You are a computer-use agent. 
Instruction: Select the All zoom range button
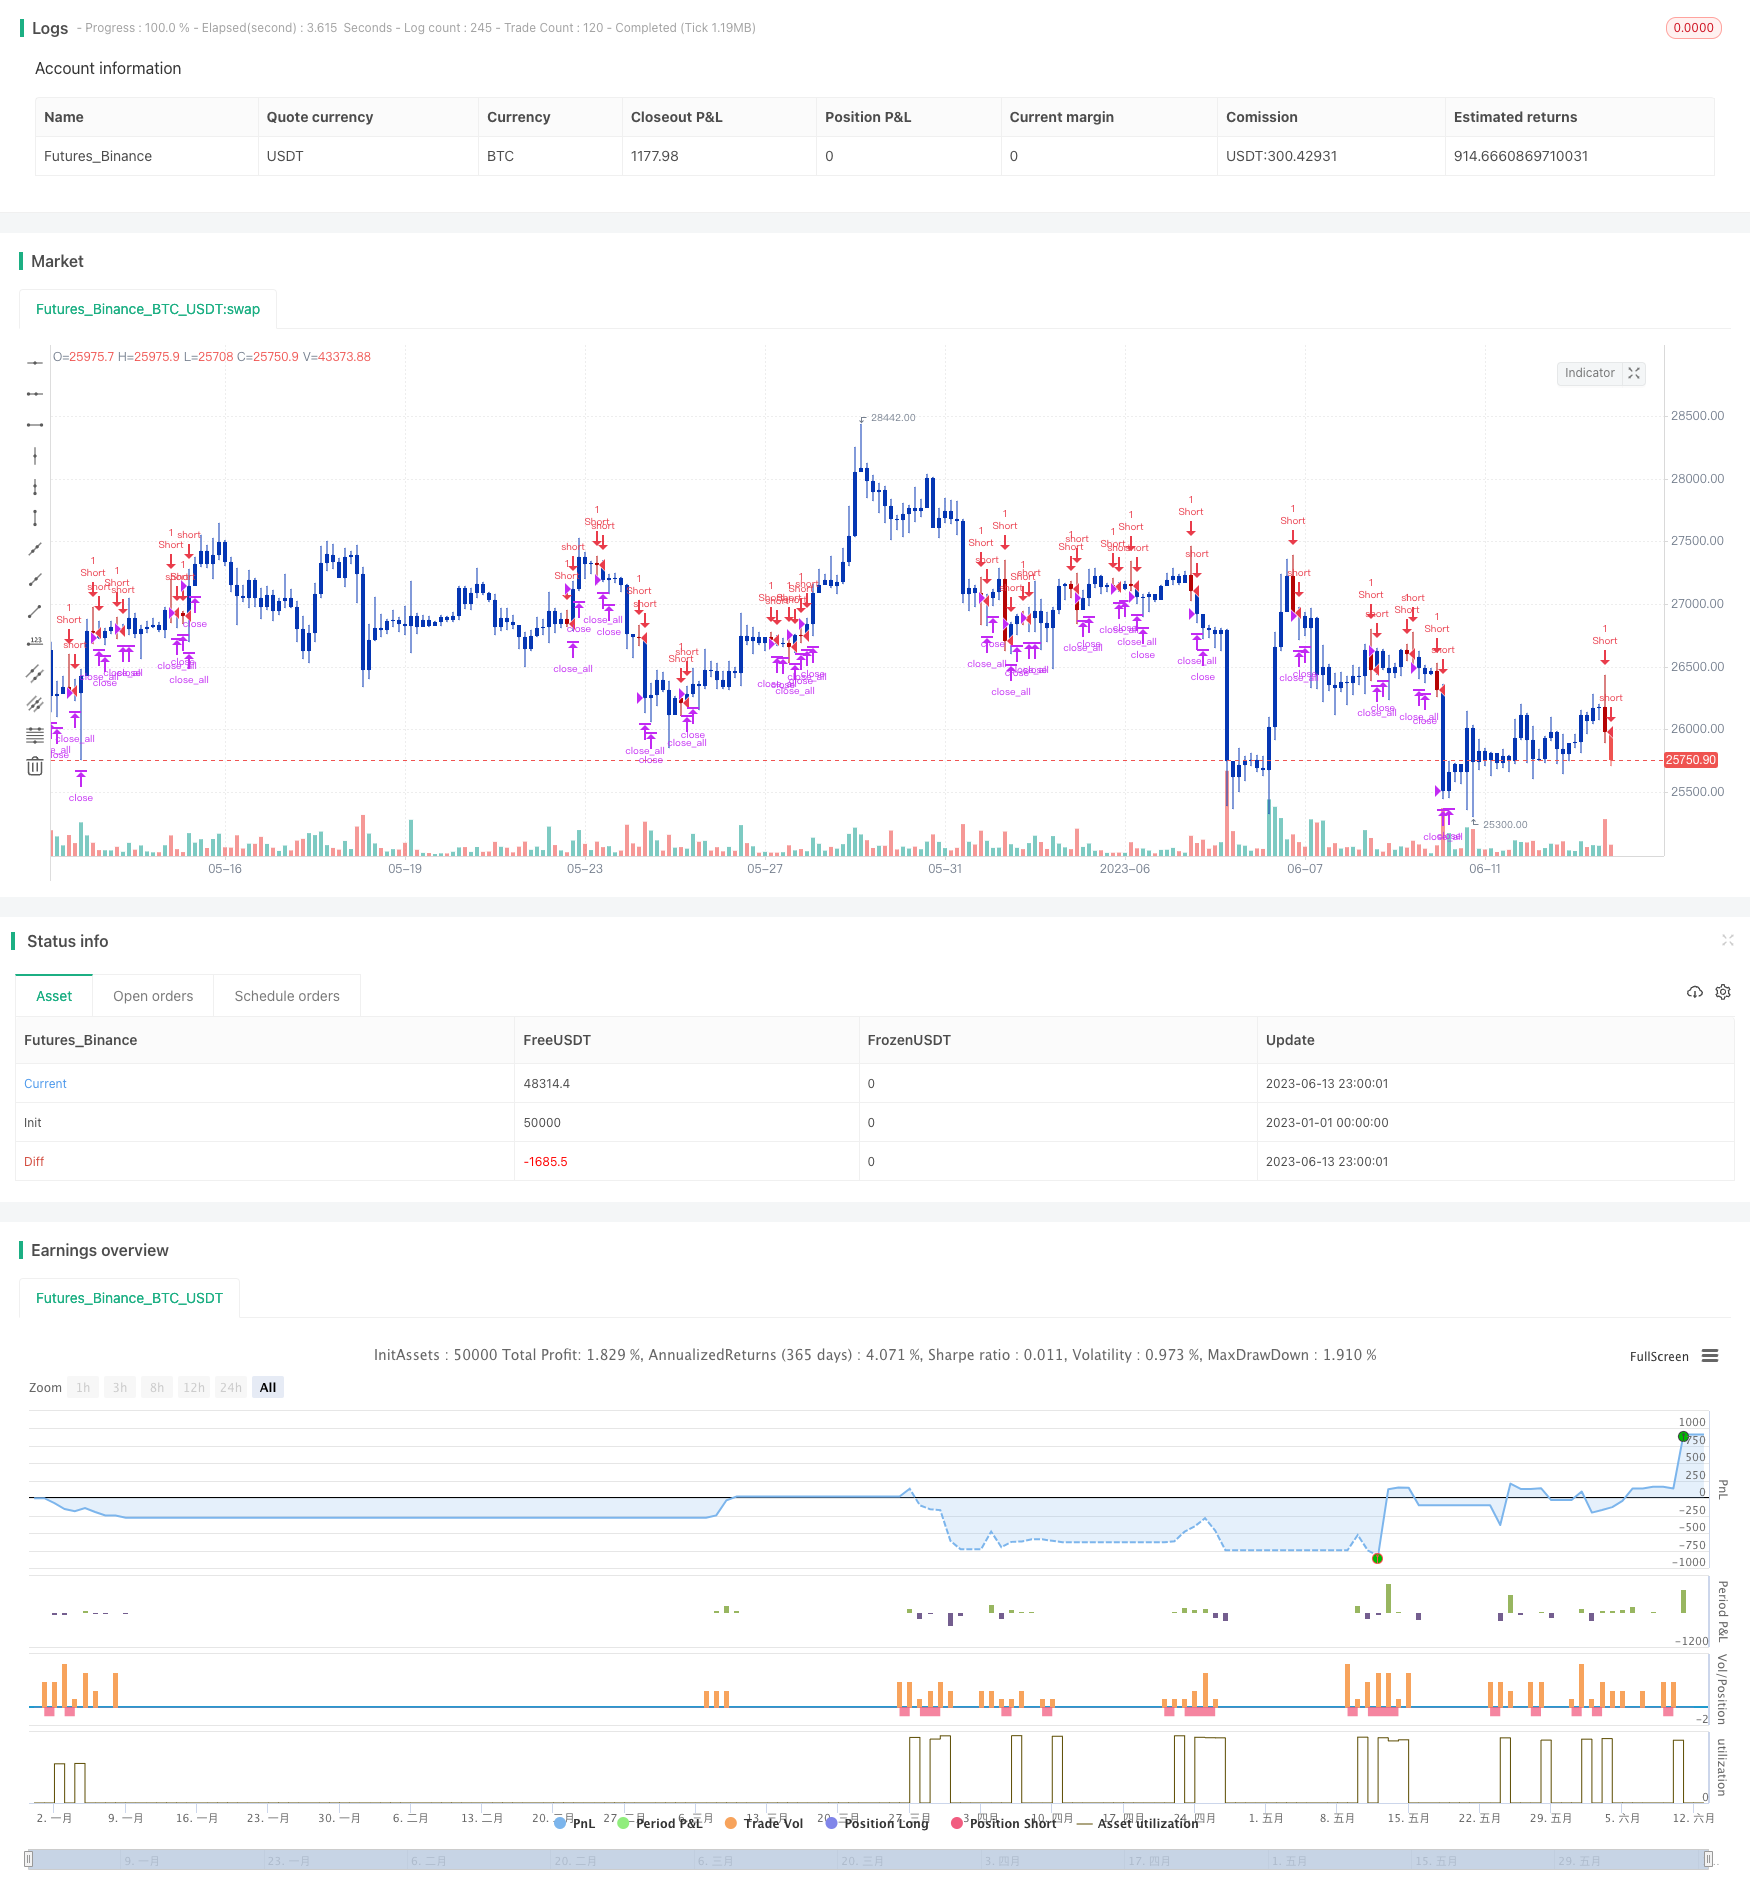268,1387
